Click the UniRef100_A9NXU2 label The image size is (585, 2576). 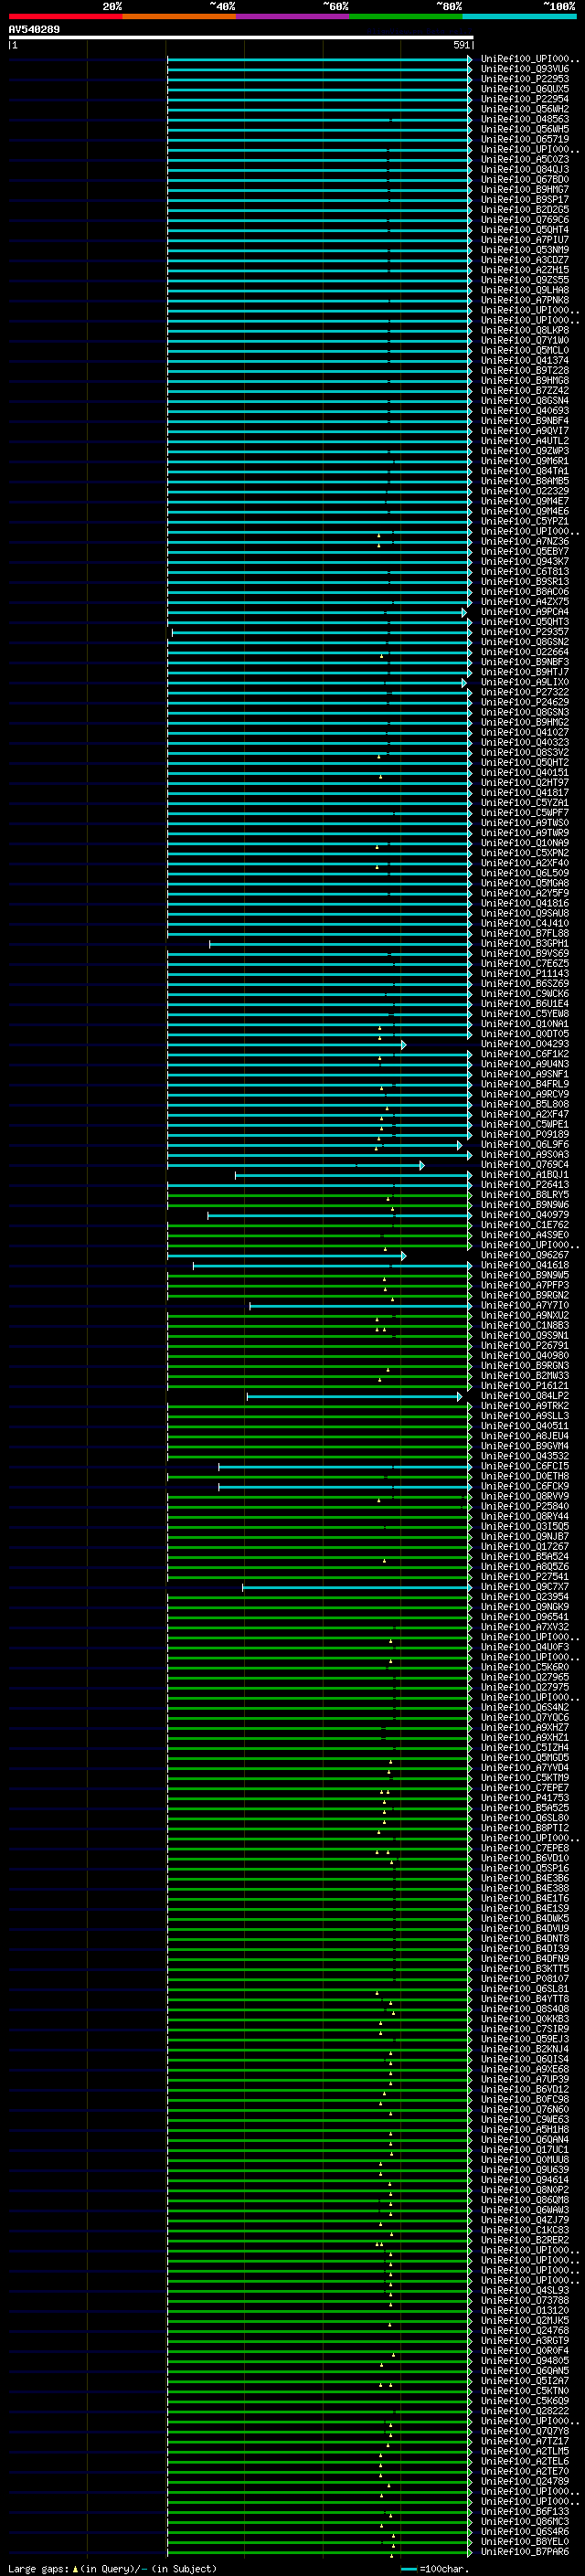(525, 1316)
